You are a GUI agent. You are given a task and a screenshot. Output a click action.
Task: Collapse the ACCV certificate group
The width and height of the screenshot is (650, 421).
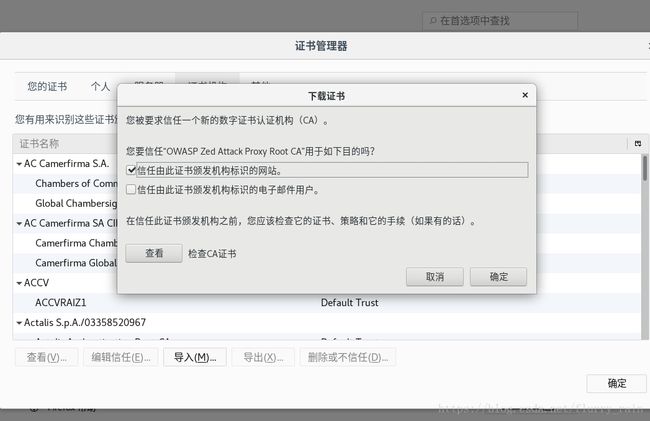tap(19, 283)
